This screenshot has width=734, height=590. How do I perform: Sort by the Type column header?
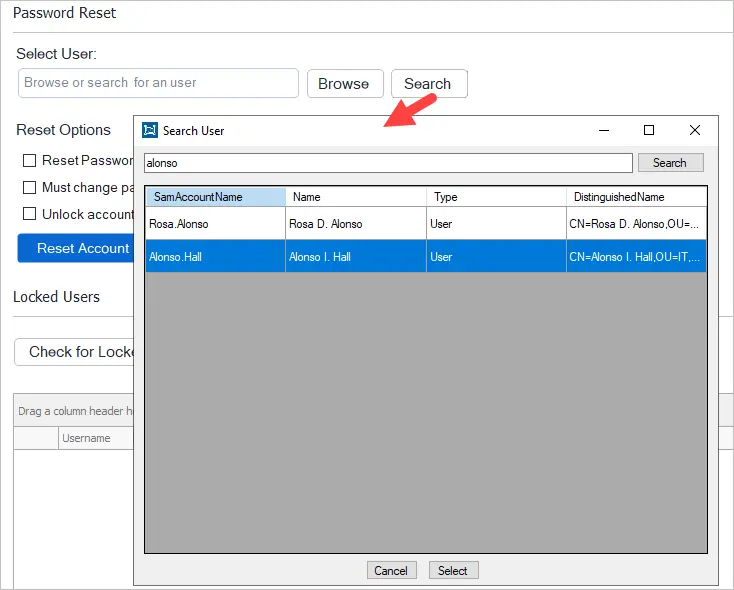[x=496, y=197]
